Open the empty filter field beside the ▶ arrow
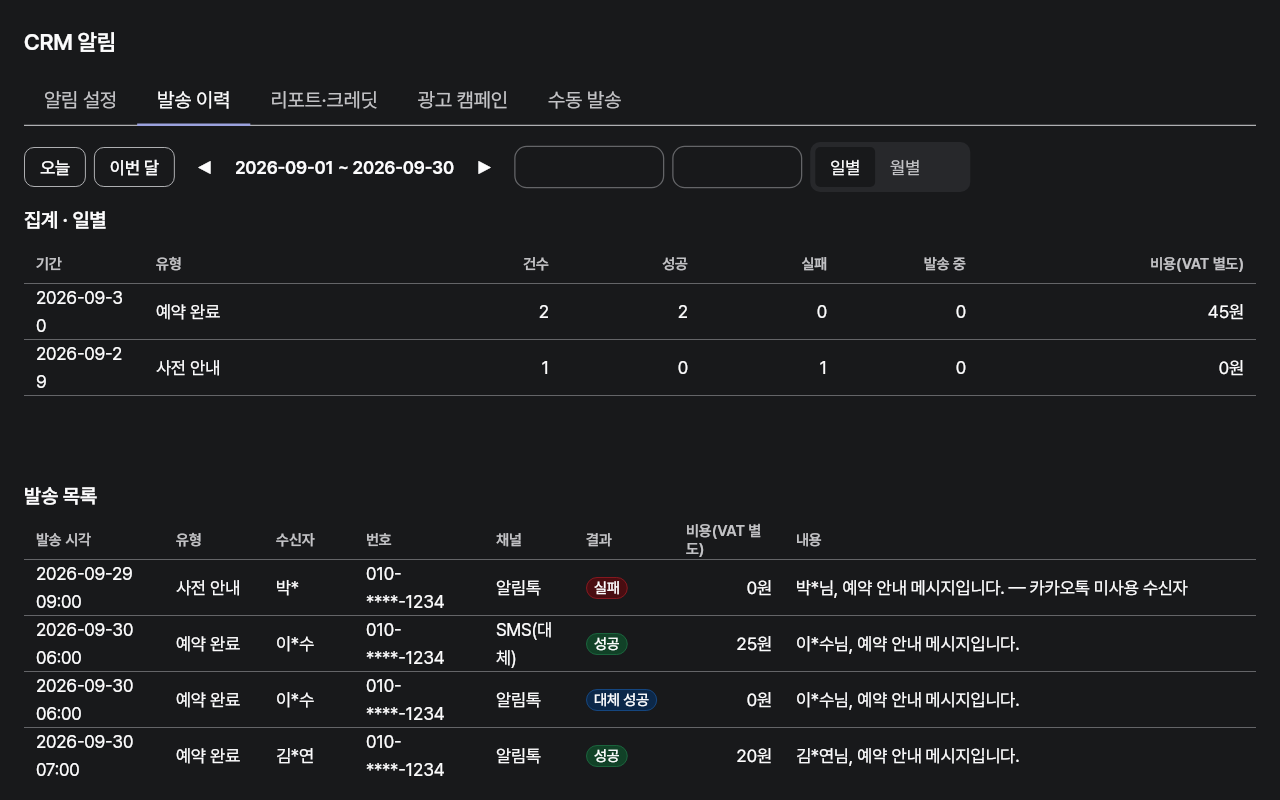Image resolution: width=1280 pixels, height=800 pixels. [589, 167]
